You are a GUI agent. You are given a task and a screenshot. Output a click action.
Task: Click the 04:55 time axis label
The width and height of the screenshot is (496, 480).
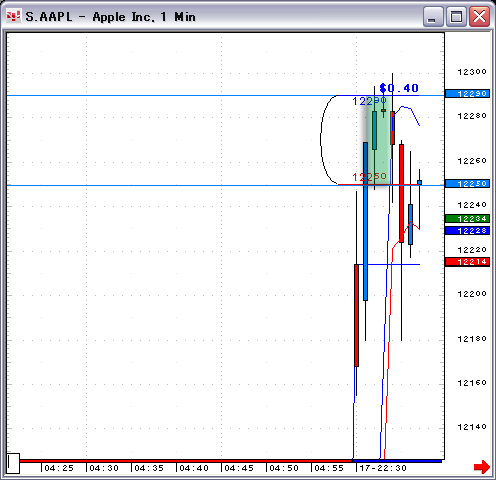click(329, 468)
